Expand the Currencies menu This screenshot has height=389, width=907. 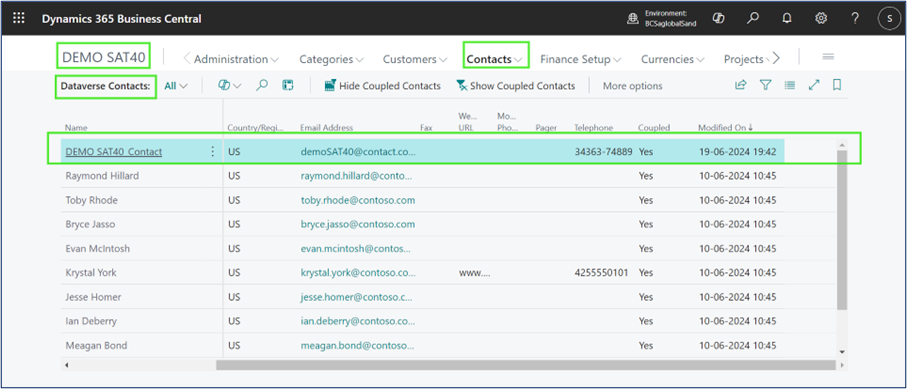[673, 59]
